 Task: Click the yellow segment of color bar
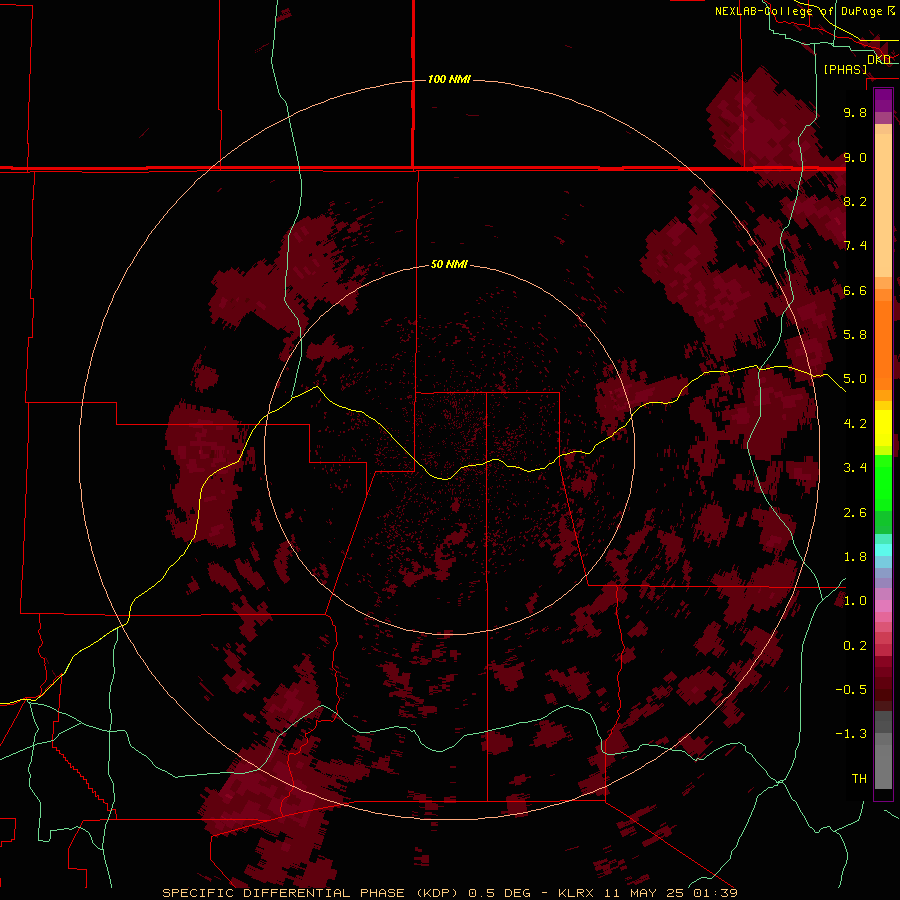pyautogui.click(x=883, y=428)
